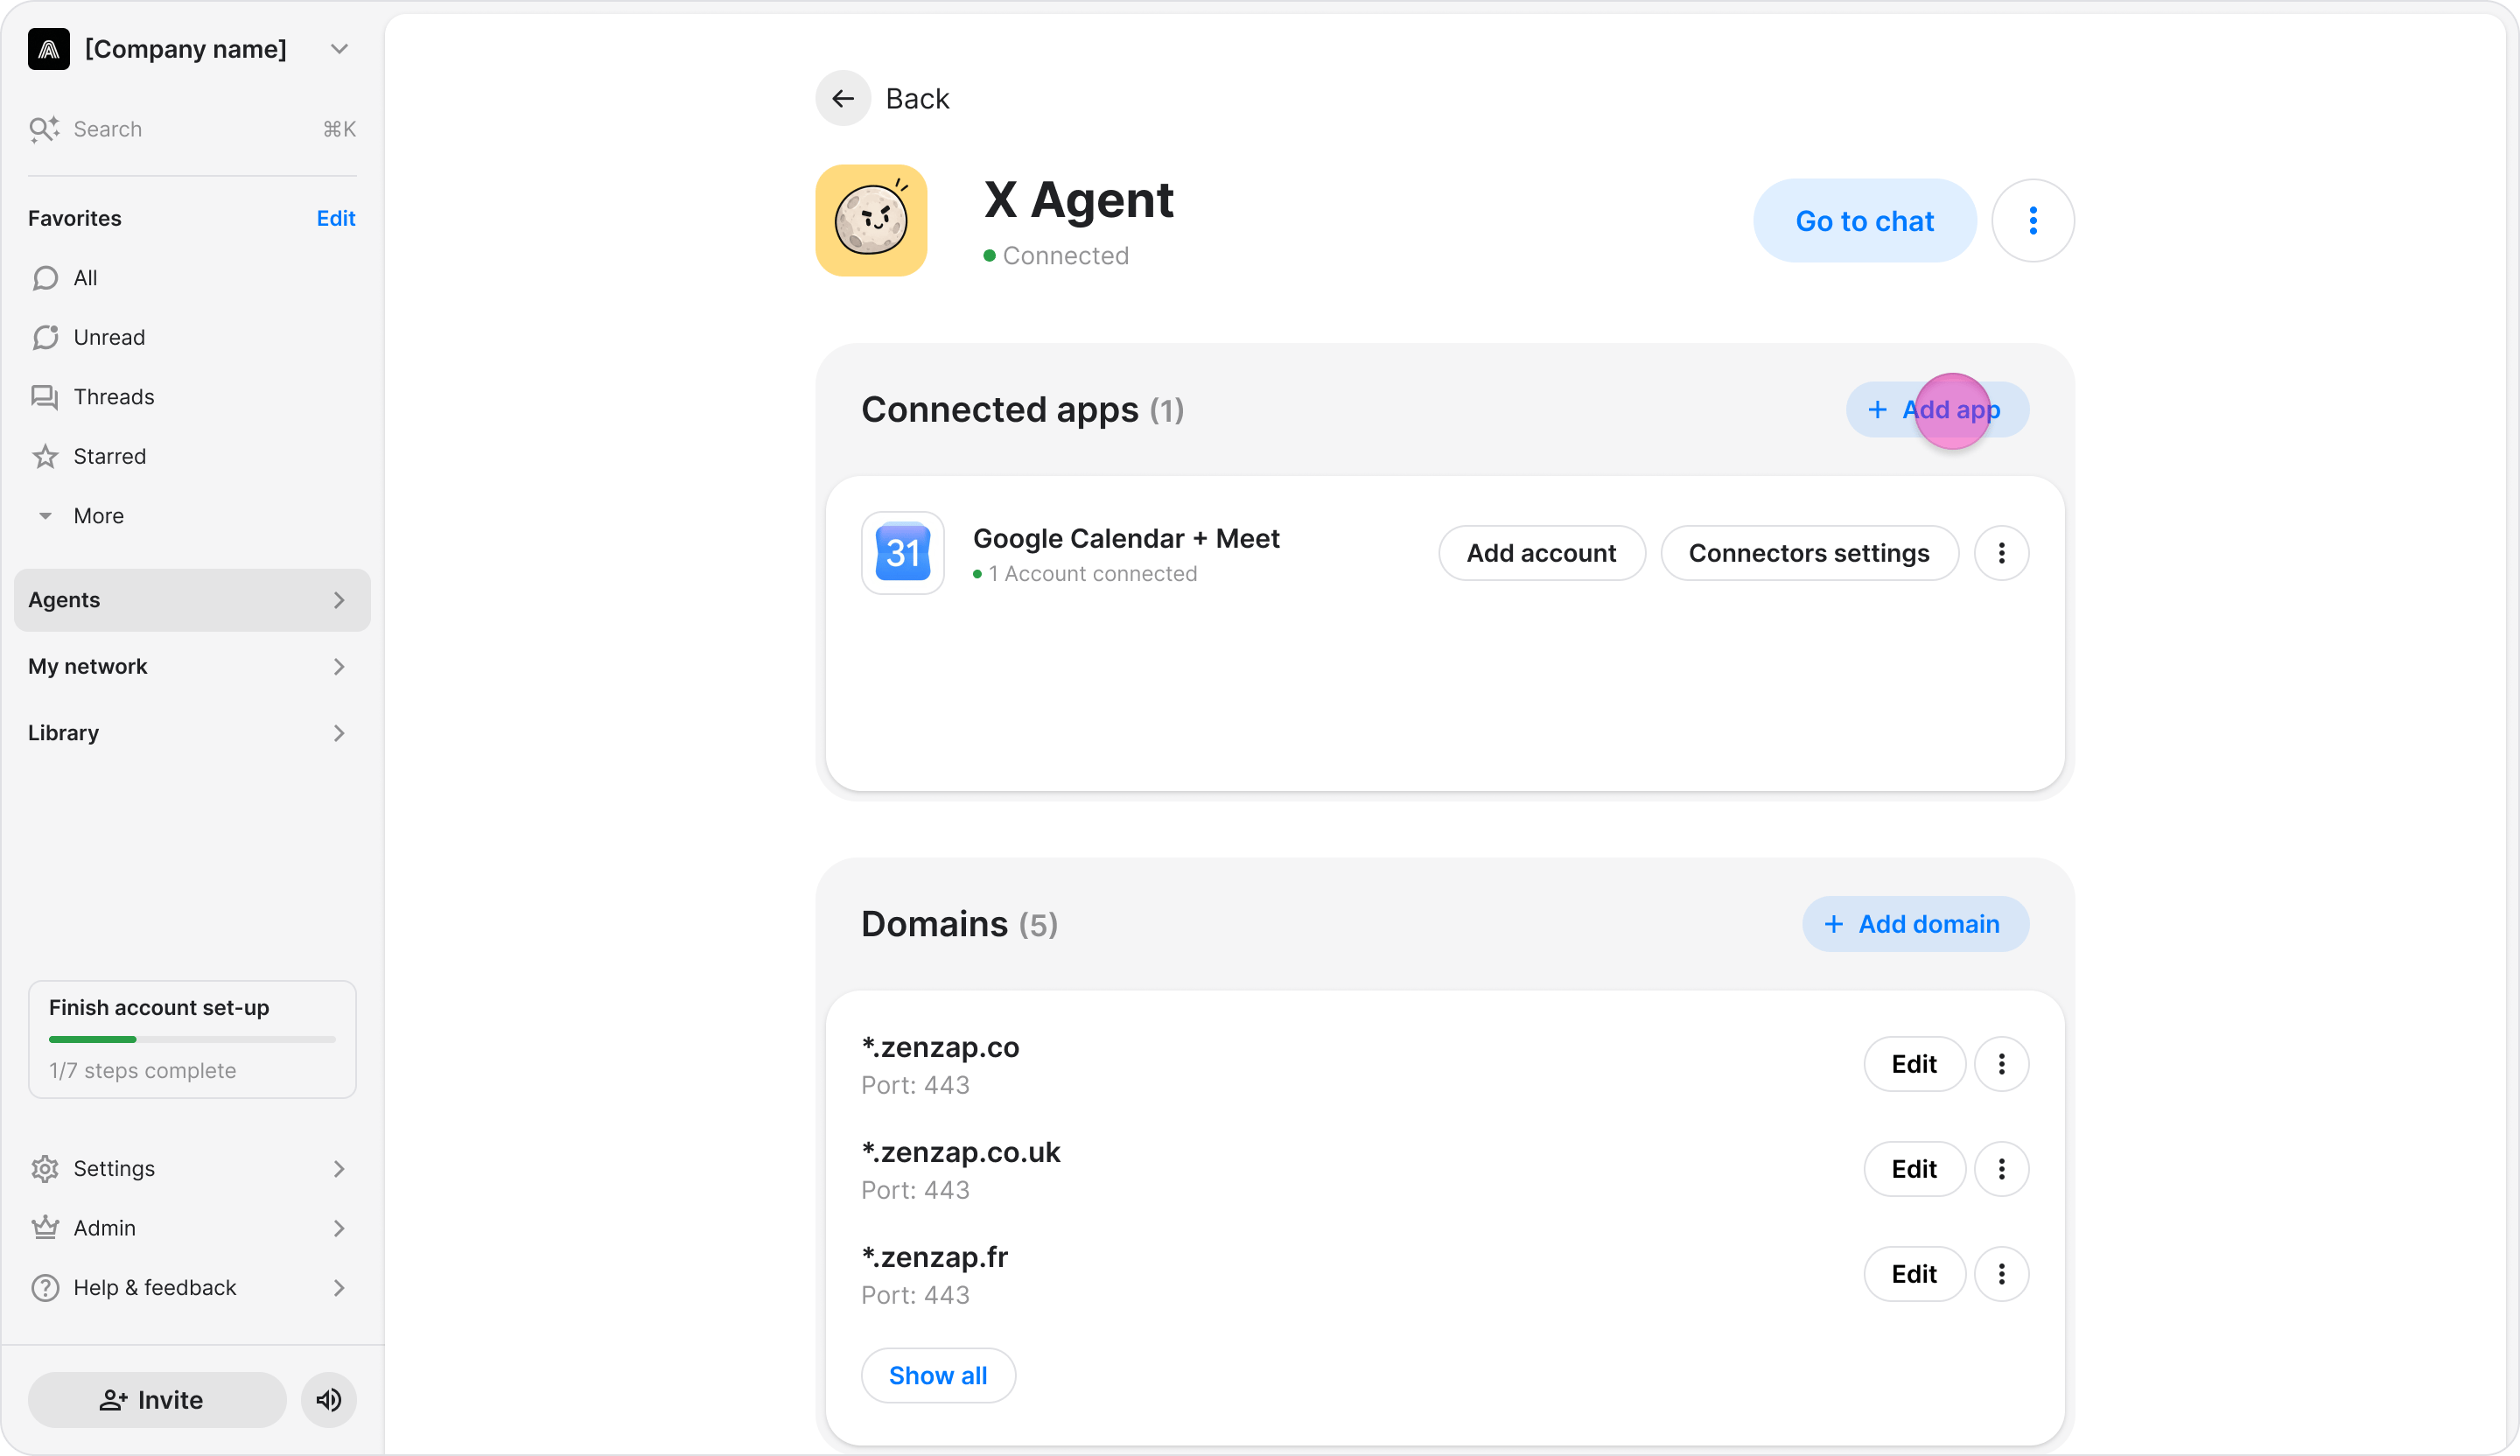Open more options for *.zenzap.fr
The width and height of the screenshot is (2520, 1456).
2001,1274
